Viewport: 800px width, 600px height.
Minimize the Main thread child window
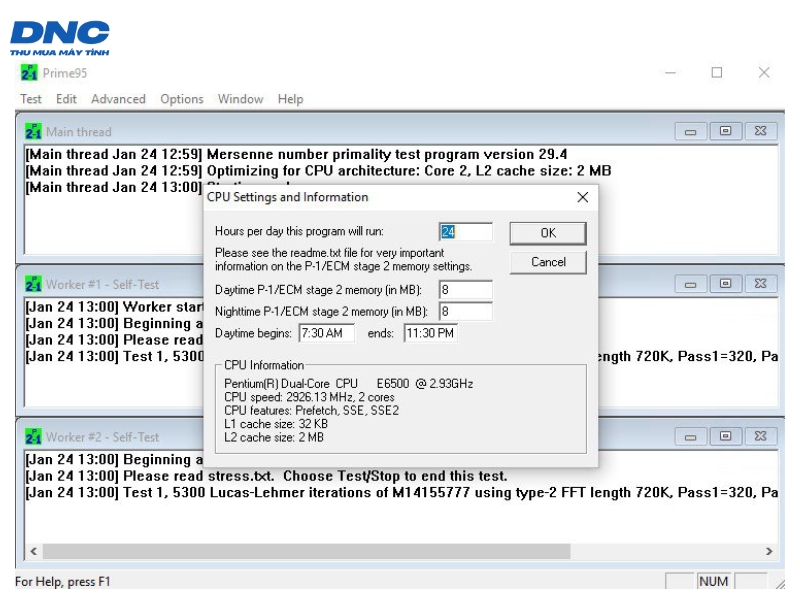(x=690, y=132)
